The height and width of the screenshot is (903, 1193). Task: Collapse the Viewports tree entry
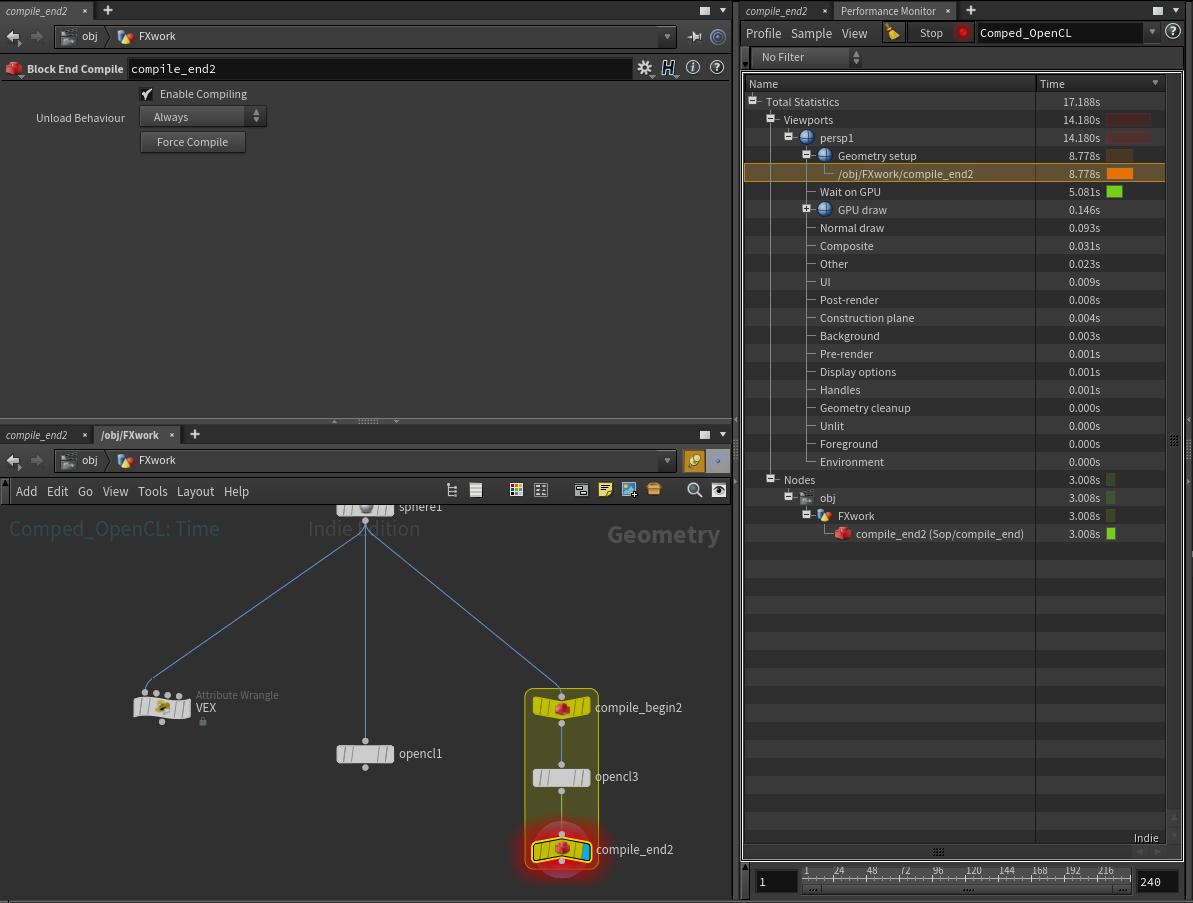[x=771, y=119]
